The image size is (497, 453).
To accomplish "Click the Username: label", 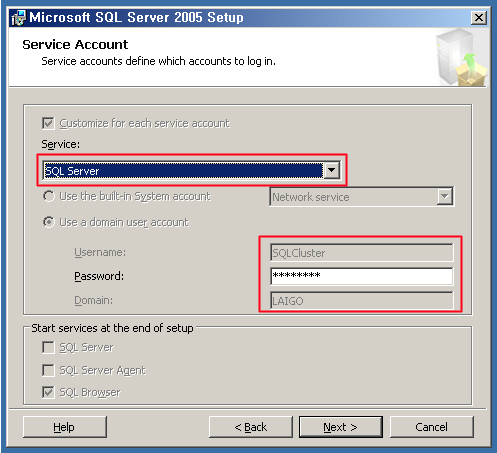I will [100, 252].
